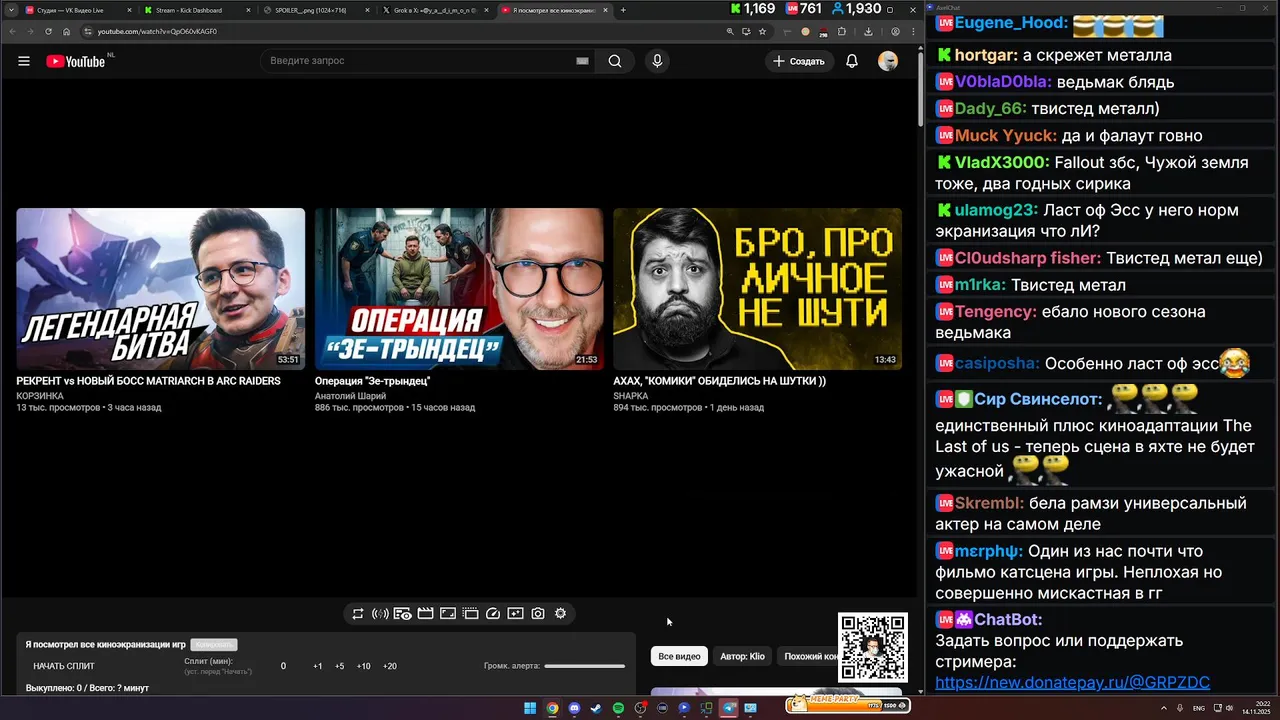Open the account avatar menu
Image resolution: width=1280 pixels, height=720 pixels.
pyautogui.click(x=888, y=61)
